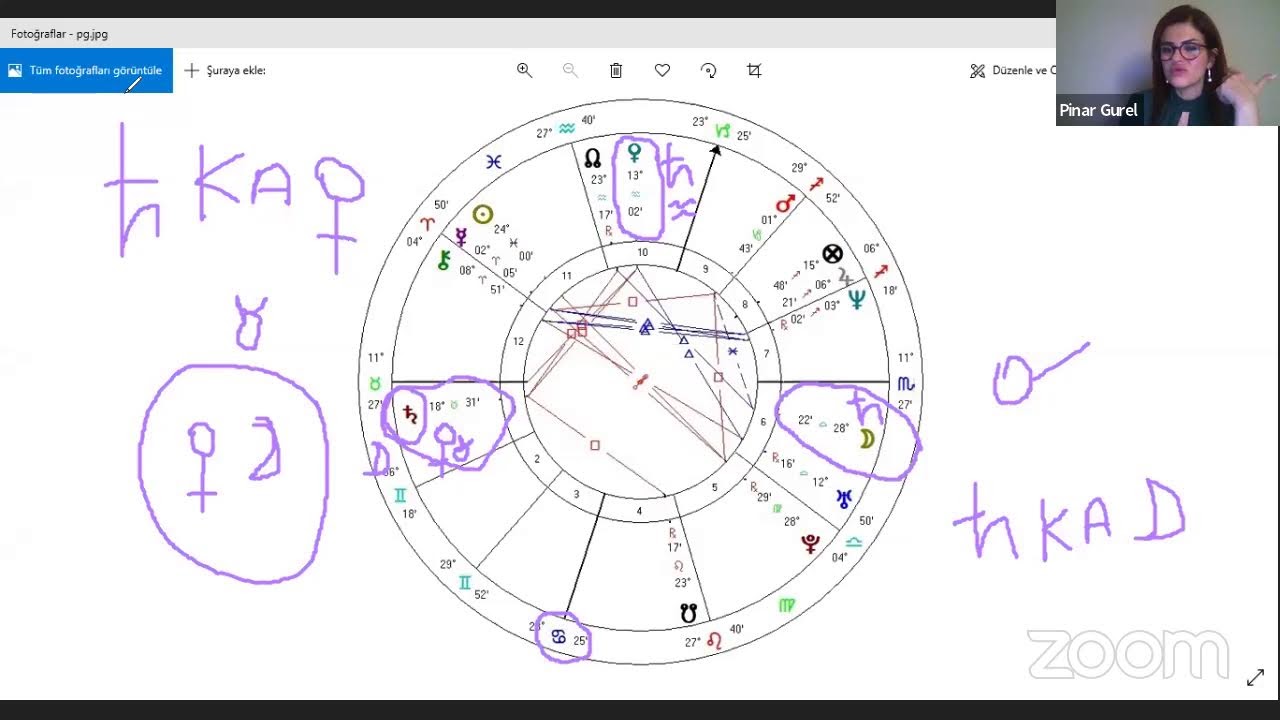The height and width of the screenshot is (720, 1280).
Task: Click the Mars symbol near 01°
Action: [786, 204]
